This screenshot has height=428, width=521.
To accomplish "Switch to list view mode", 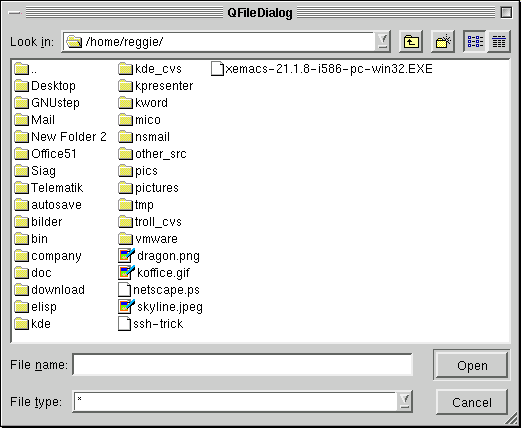I will [x=475, y=42].
